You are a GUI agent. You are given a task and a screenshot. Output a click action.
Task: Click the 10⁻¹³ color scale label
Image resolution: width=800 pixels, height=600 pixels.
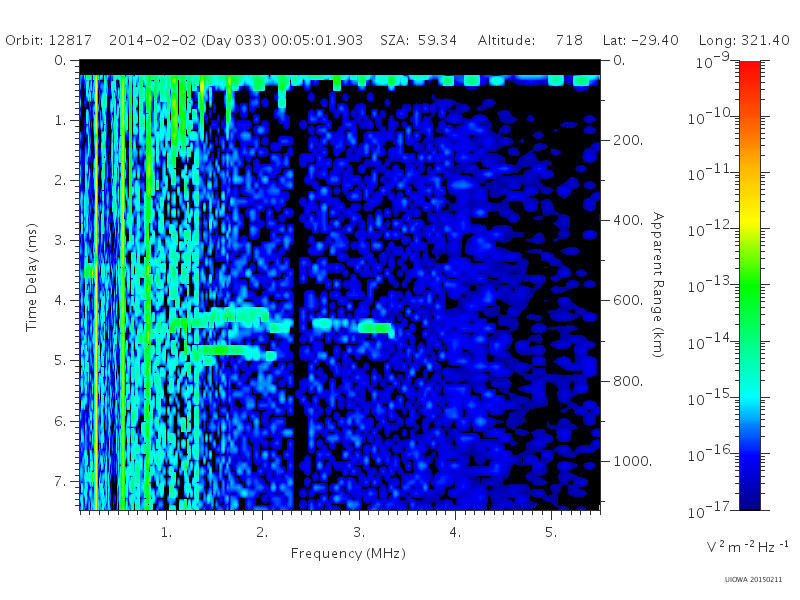[711, 285]
